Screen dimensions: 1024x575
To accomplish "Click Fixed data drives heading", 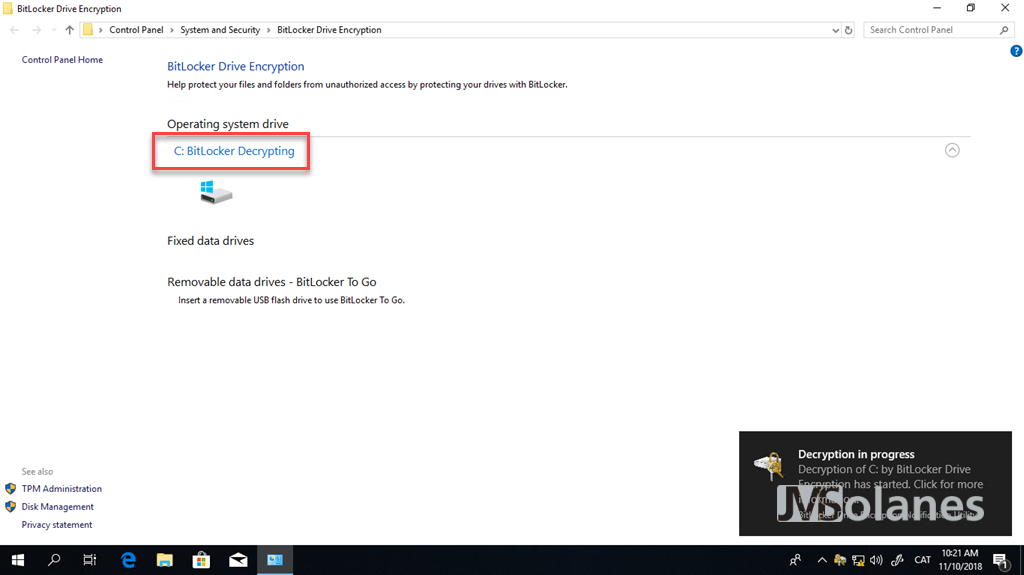I will pos(210,240).
